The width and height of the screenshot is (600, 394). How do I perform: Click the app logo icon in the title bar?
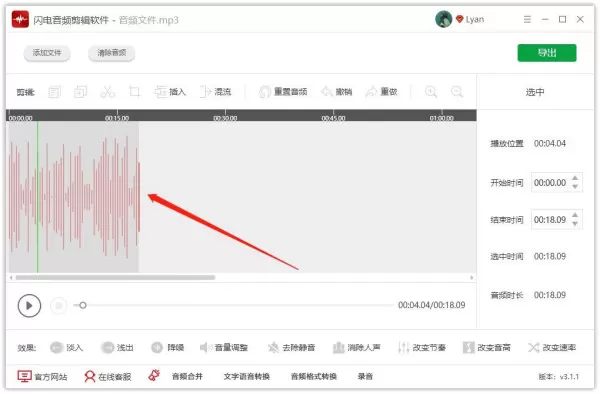[20, 19]
